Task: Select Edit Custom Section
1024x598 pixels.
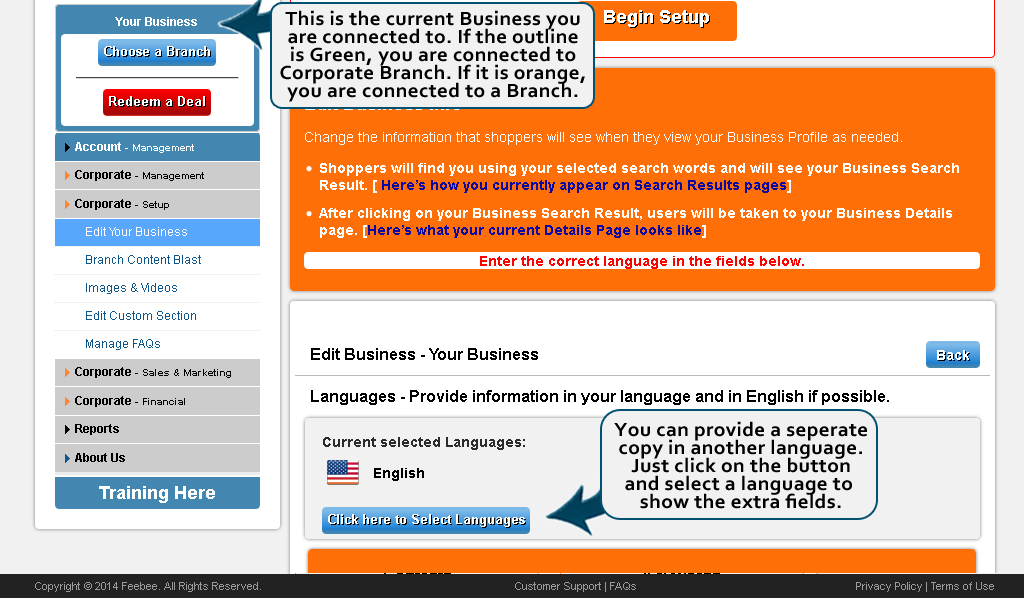Action: point(141,316)
